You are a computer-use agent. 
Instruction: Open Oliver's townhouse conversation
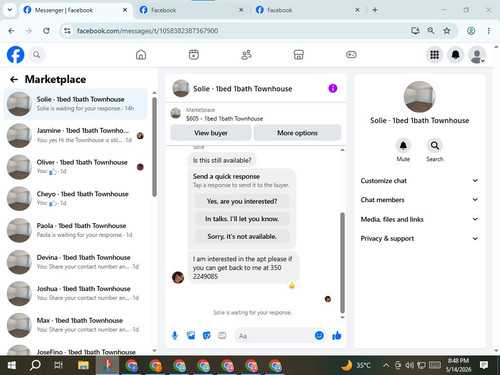(76, 167)
